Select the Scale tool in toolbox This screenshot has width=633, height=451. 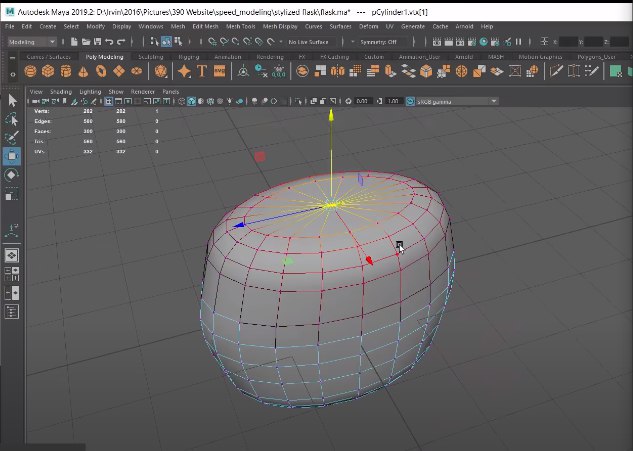[13, 193]
